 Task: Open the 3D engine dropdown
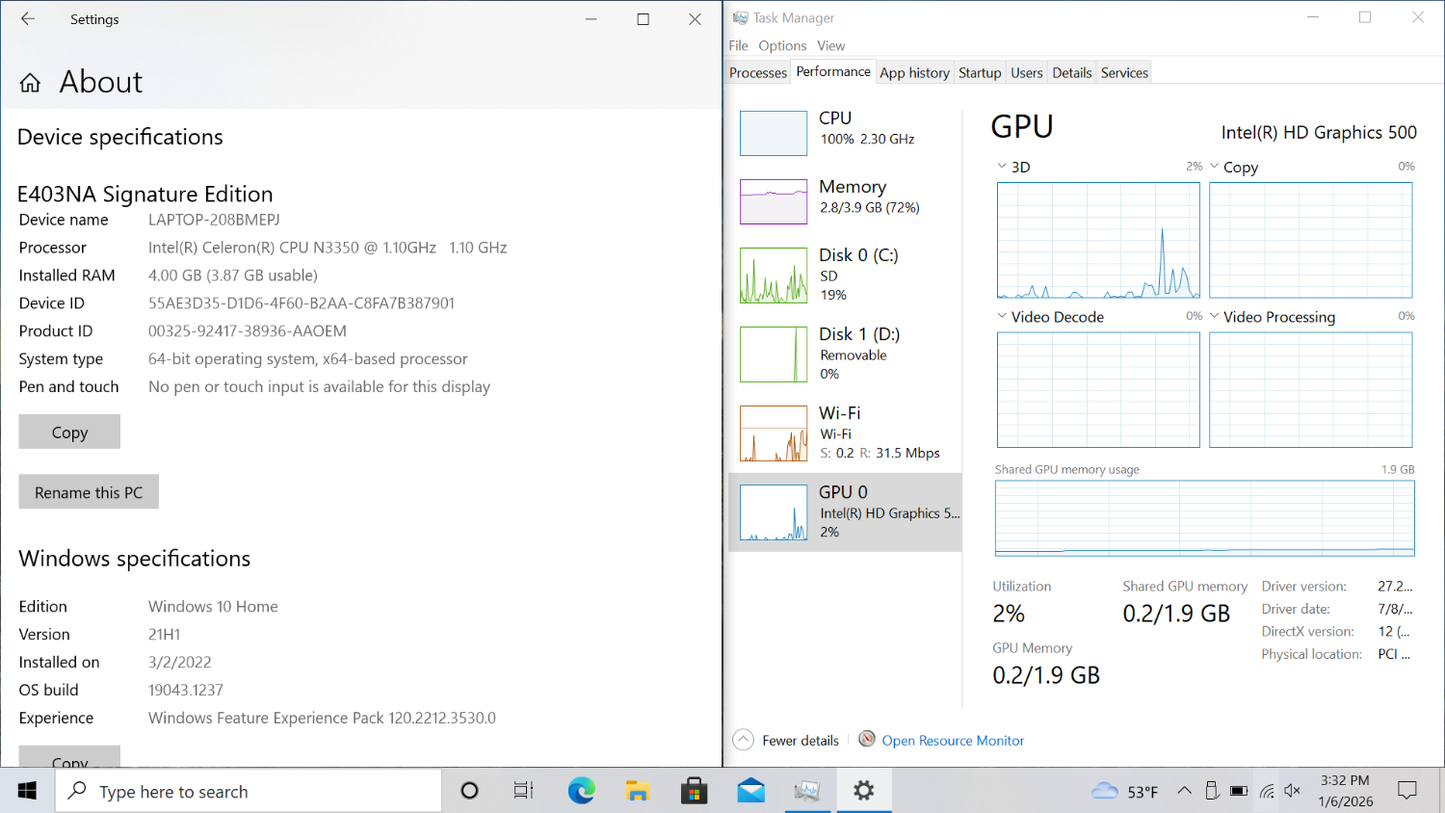(x=1002, y=167)
